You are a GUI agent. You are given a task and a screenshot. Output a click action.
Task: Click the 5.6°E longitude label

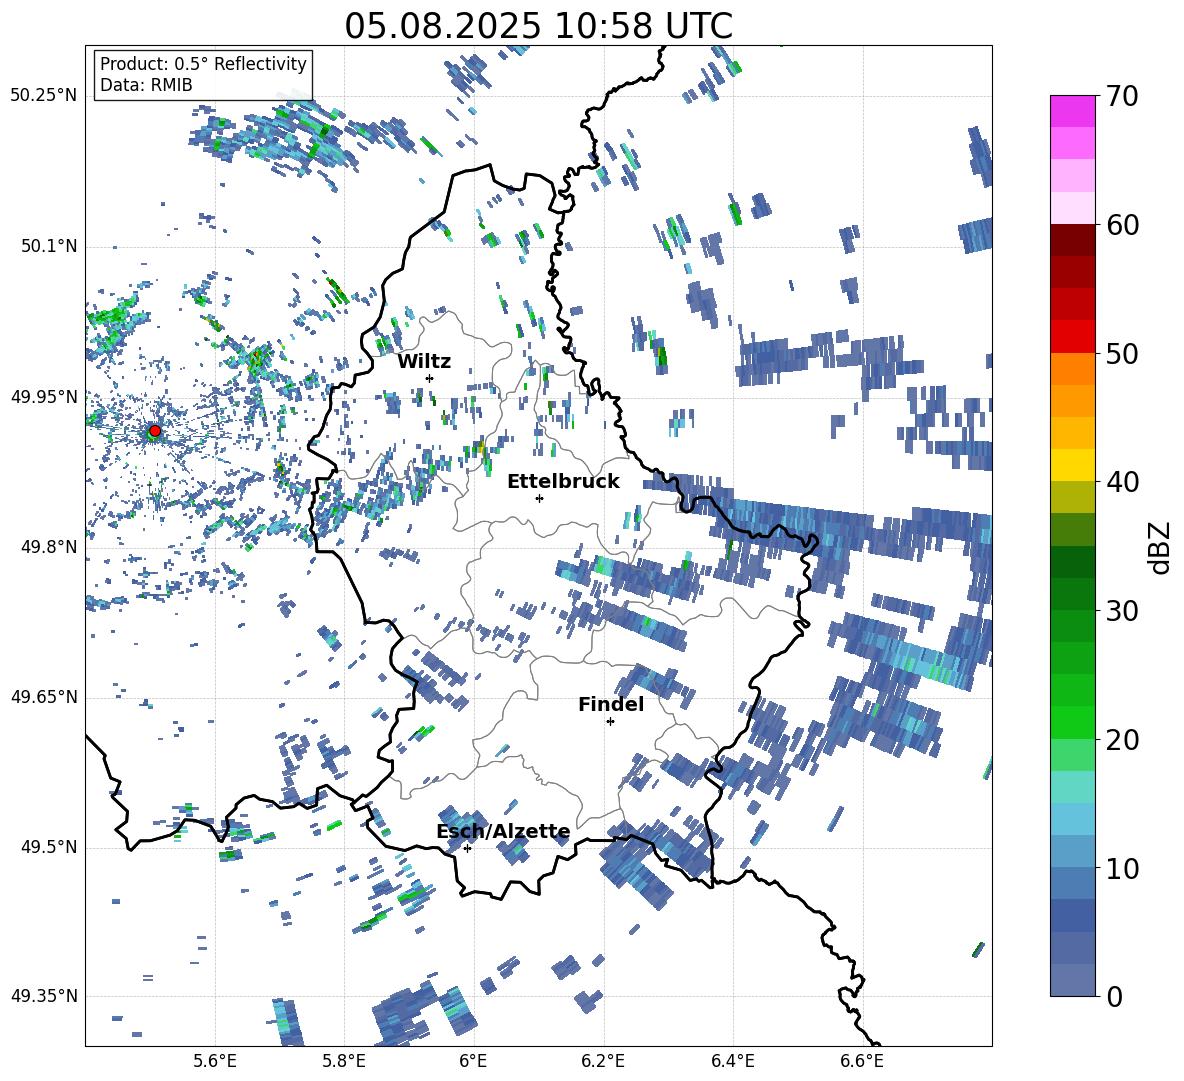pyautogui.click(x=215, y=1061)
